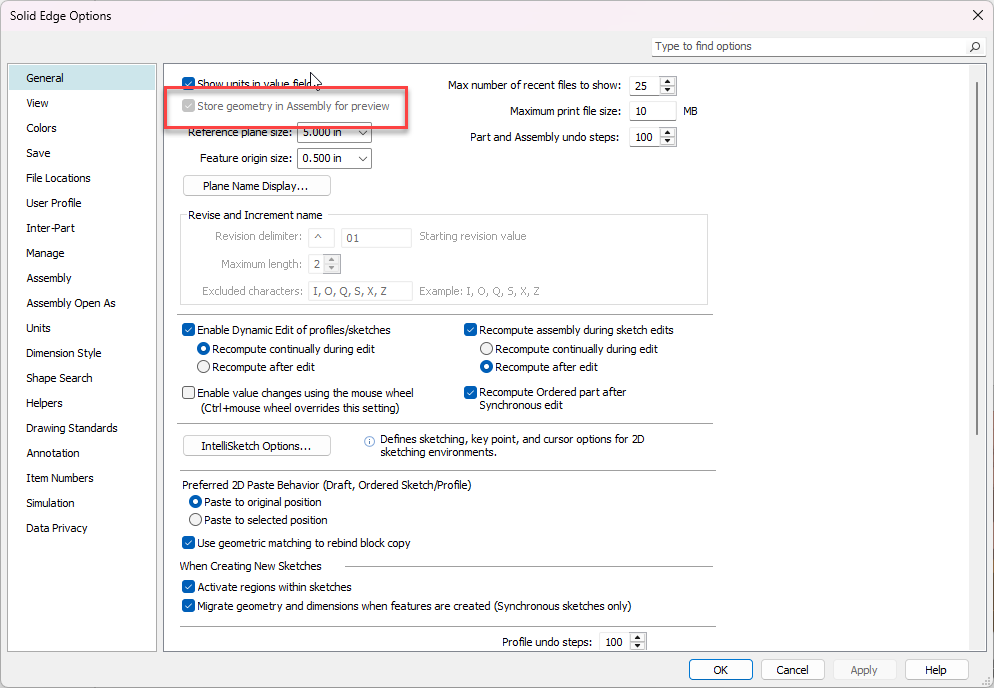Click the Help button
Image resolution: width=994 pixels, height=688 pixels.
936,670
